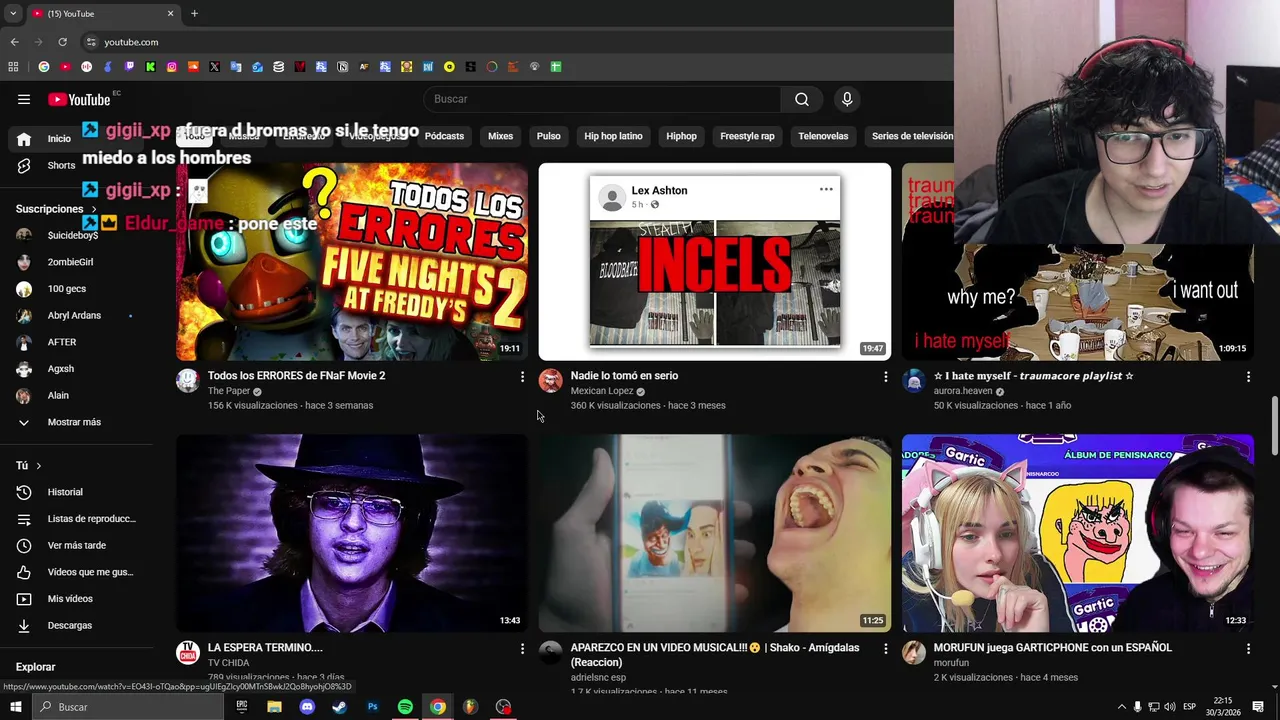This screenshot has width=1280, height=720.
Task: Click the Buscar search input field
Action: (x=602, y=99)
